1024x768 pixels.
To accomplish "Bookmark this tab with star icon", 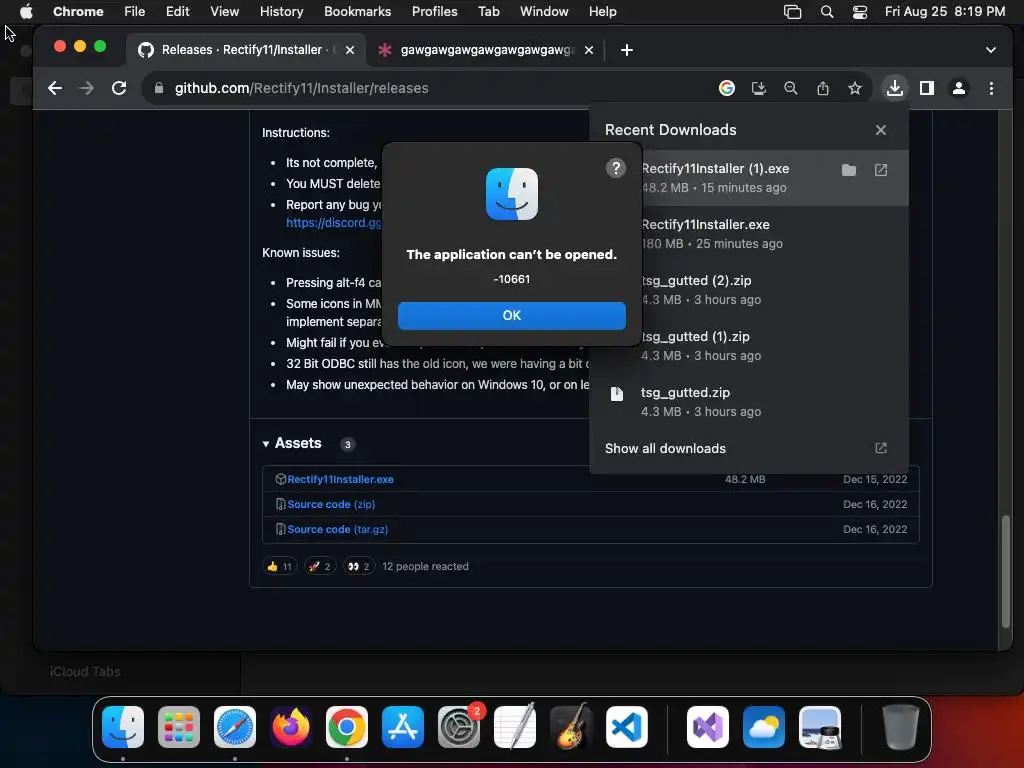I will (x=854, y=88).
